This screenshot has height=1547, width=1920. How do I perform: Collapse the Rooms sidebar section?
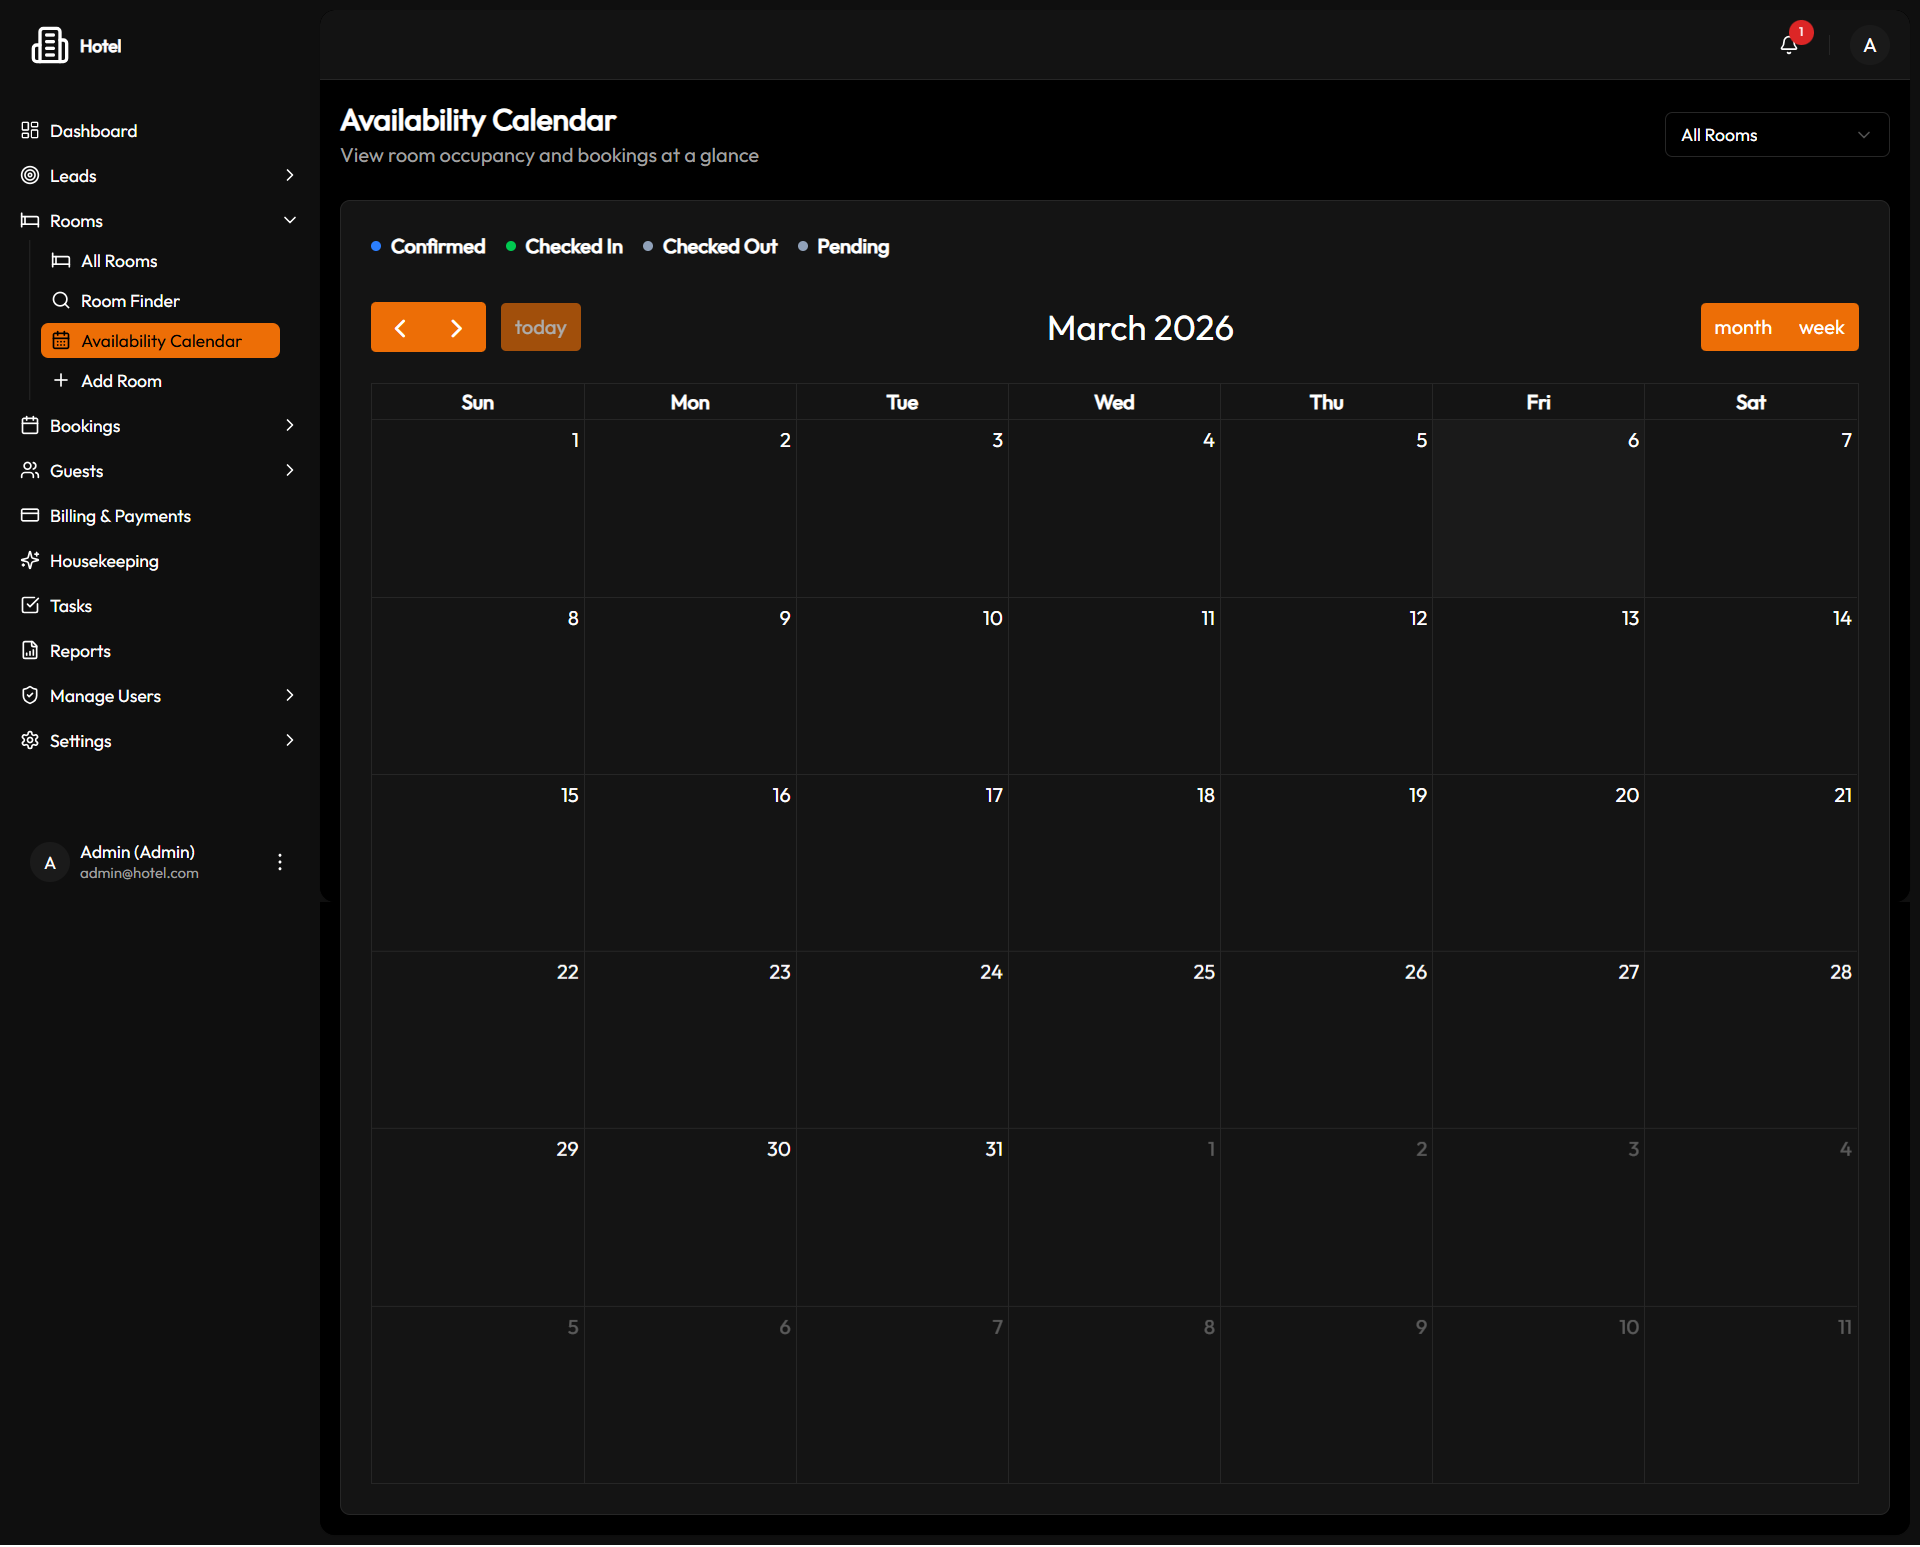click(x=289, y=221)
